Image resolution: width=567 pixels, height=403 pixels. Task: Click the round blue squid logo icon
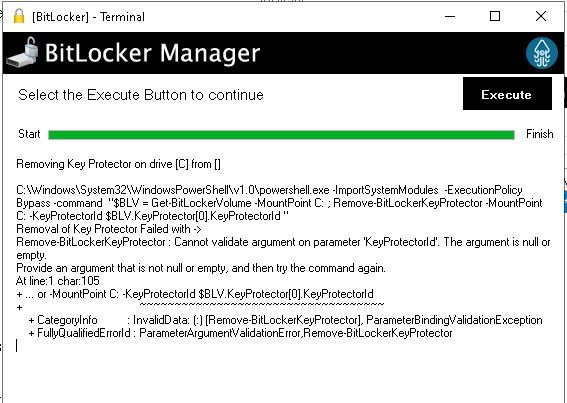541,53
